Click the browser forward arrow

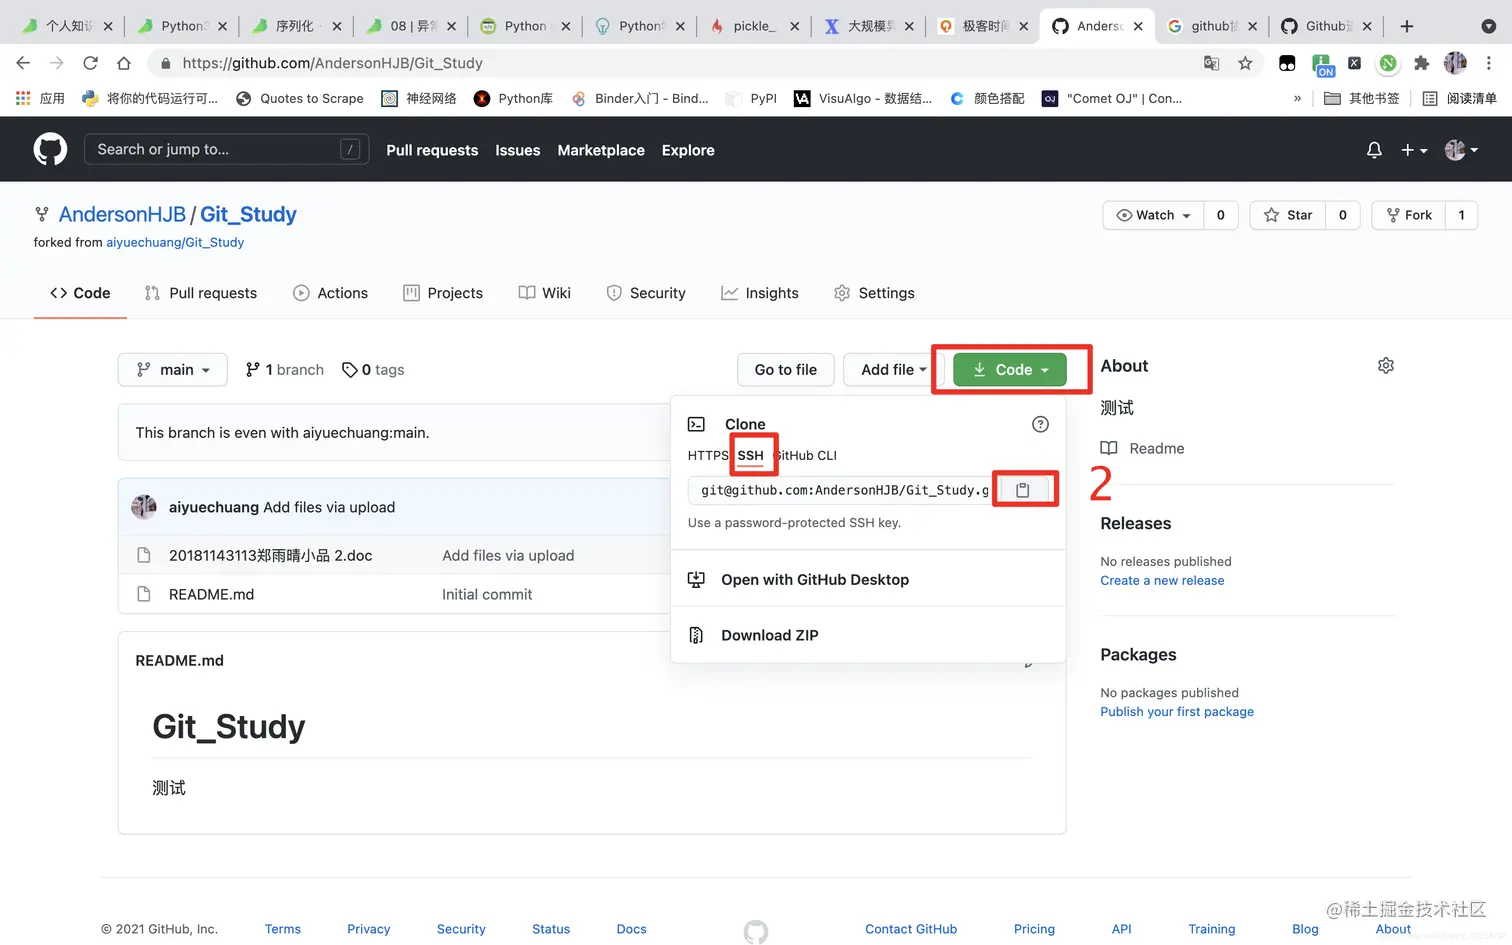click(57, 63)
